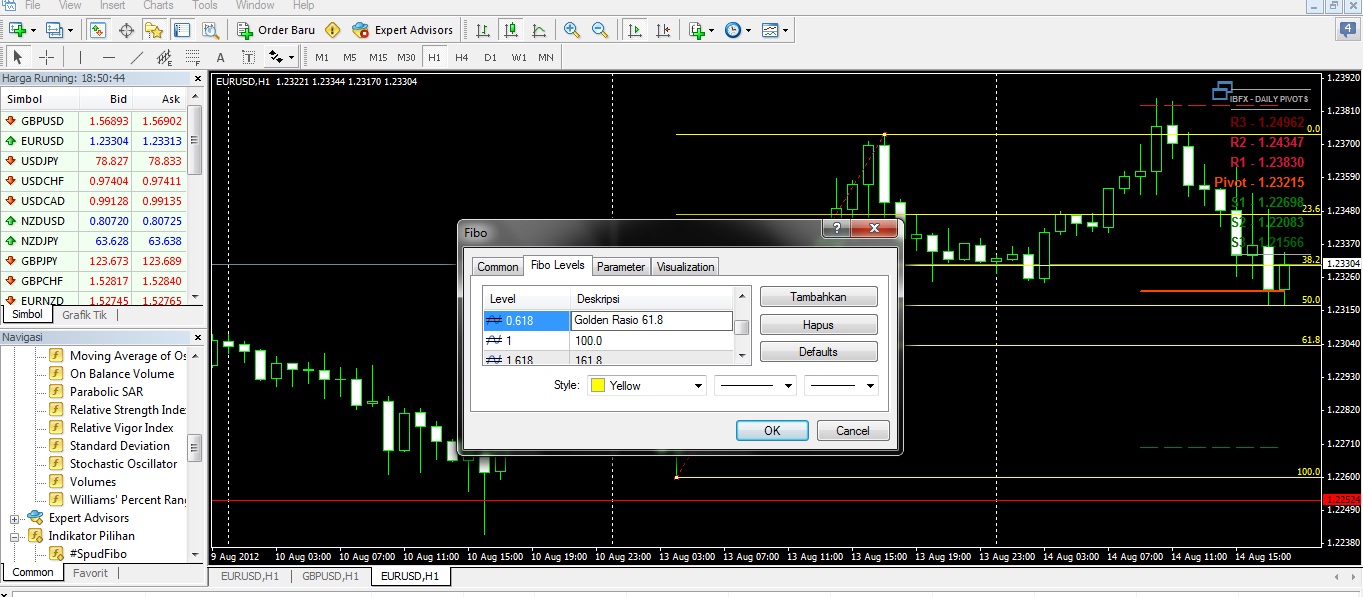Toggle the Market Watch window icon
The image size is (1363, 597).
pyautogui.click(x=98, y=30)
